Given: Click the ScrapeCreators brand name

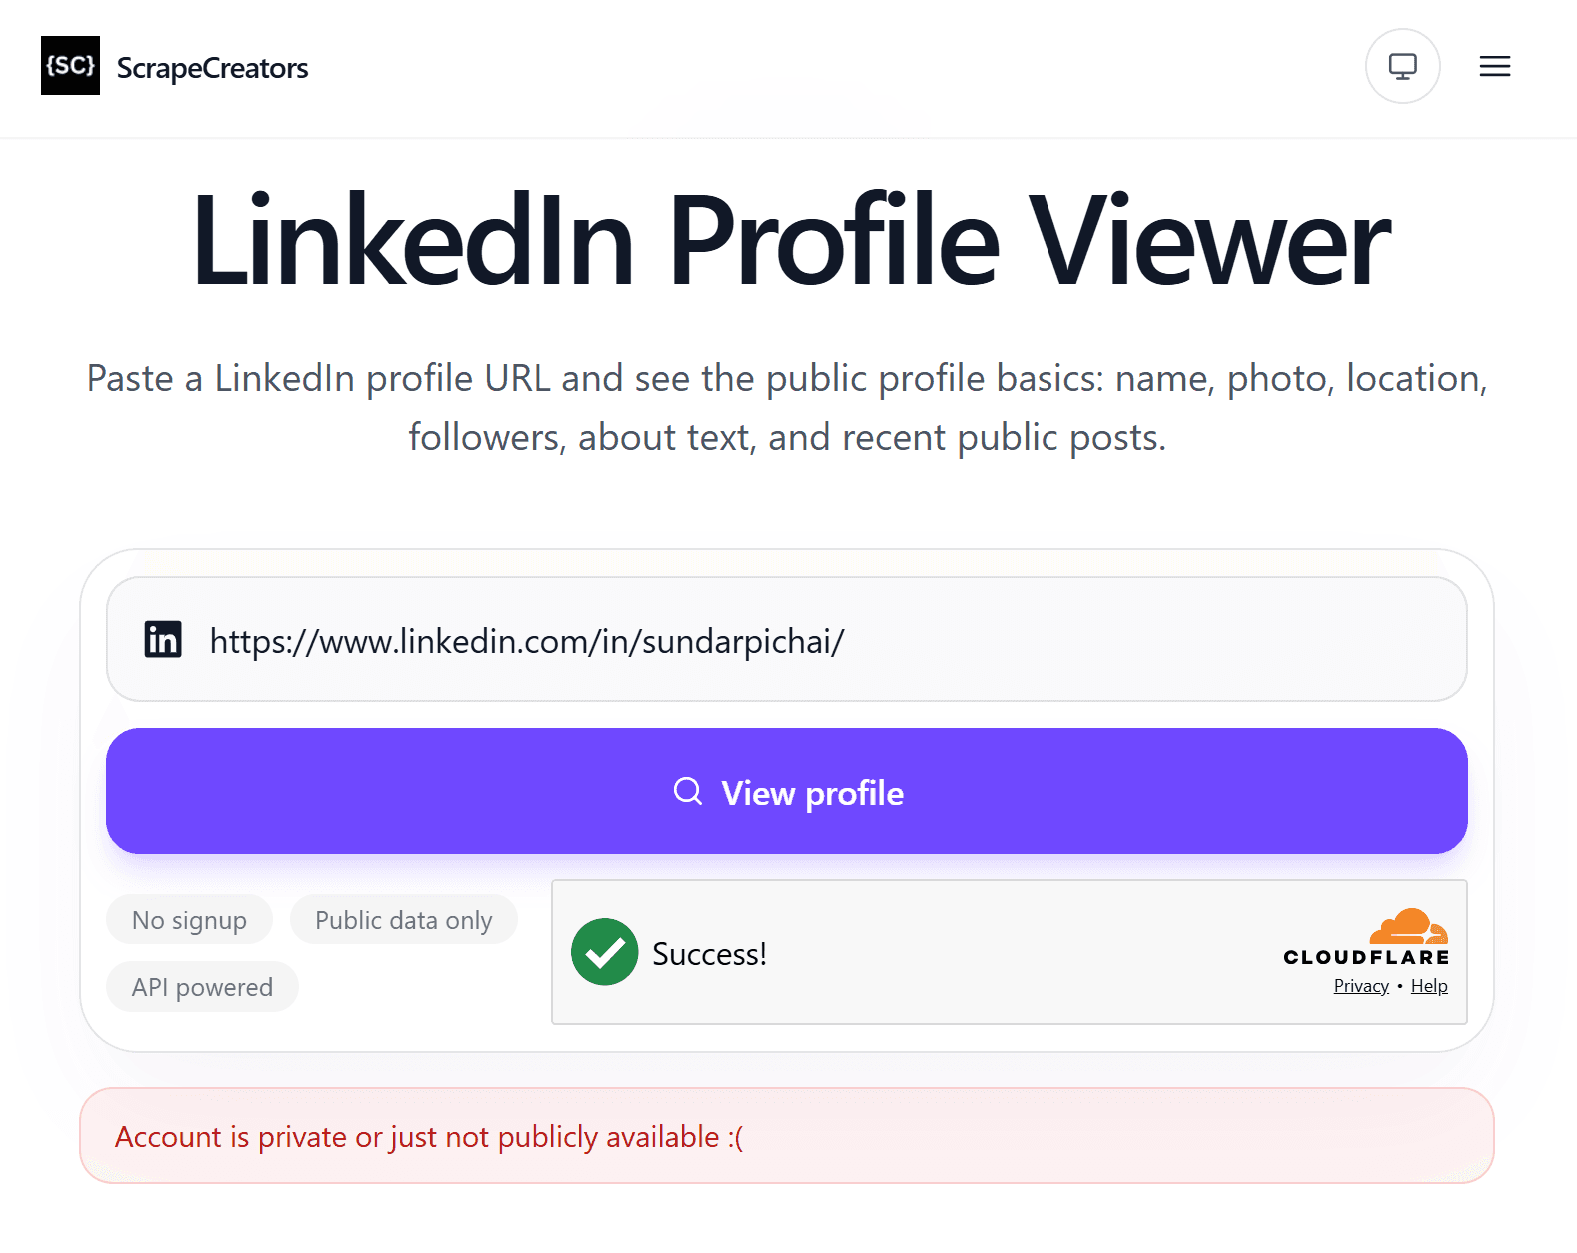Looking at the screenshot, I should [x=212, y=68].
